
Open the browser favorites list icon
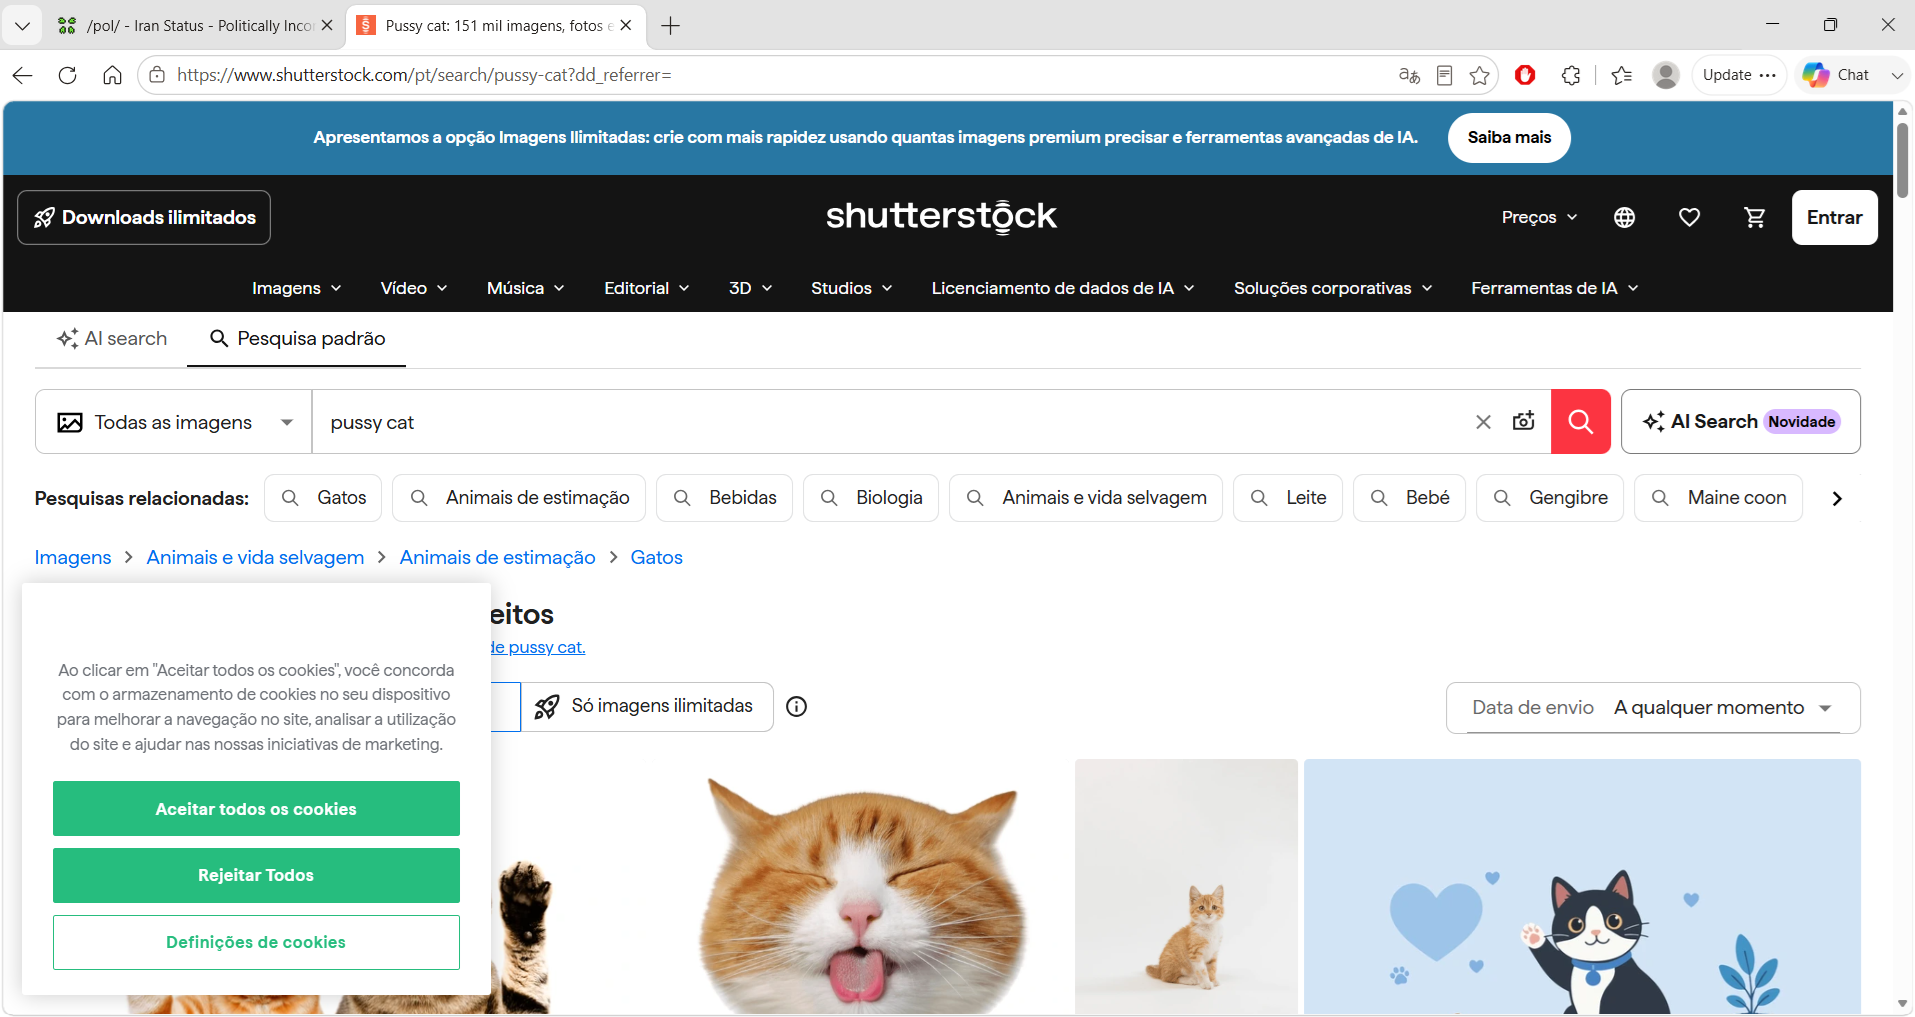point(1622,75)
